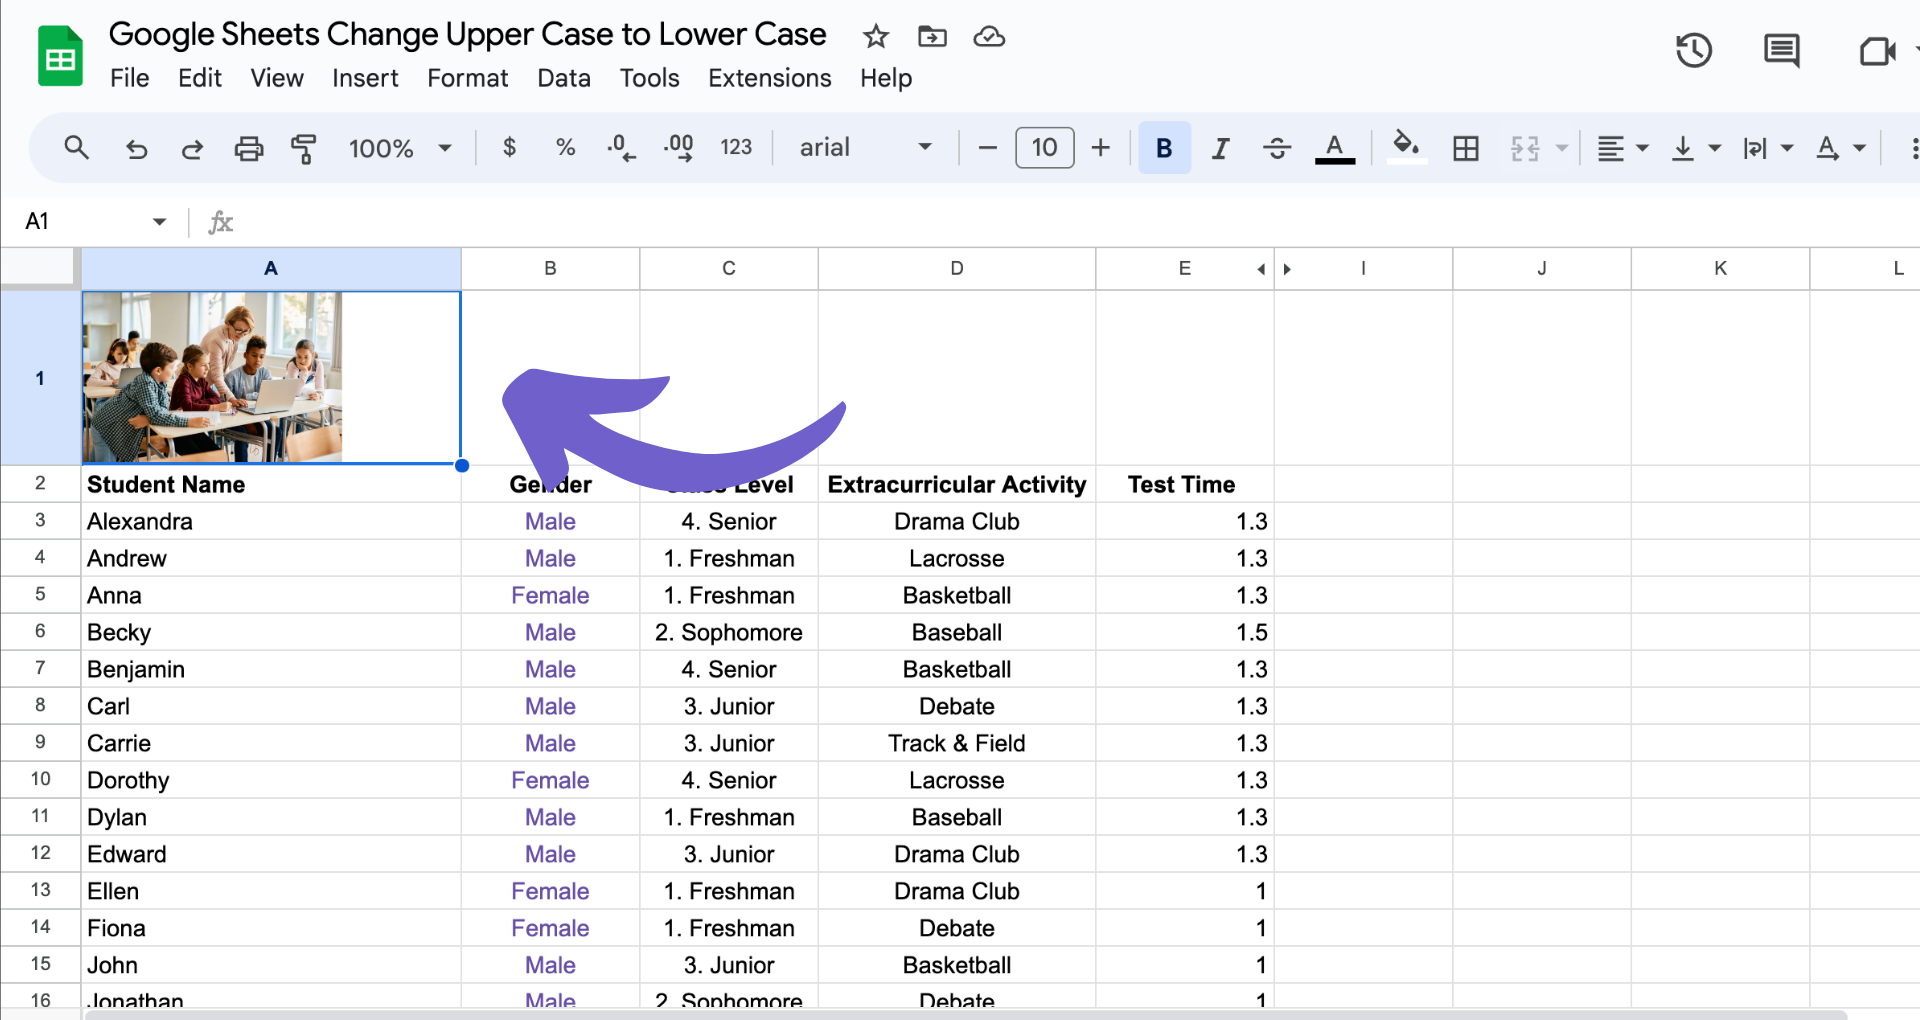Toggle bold formatting off
This screenshot has height=1020, width=1920.
click(1163, 148)
